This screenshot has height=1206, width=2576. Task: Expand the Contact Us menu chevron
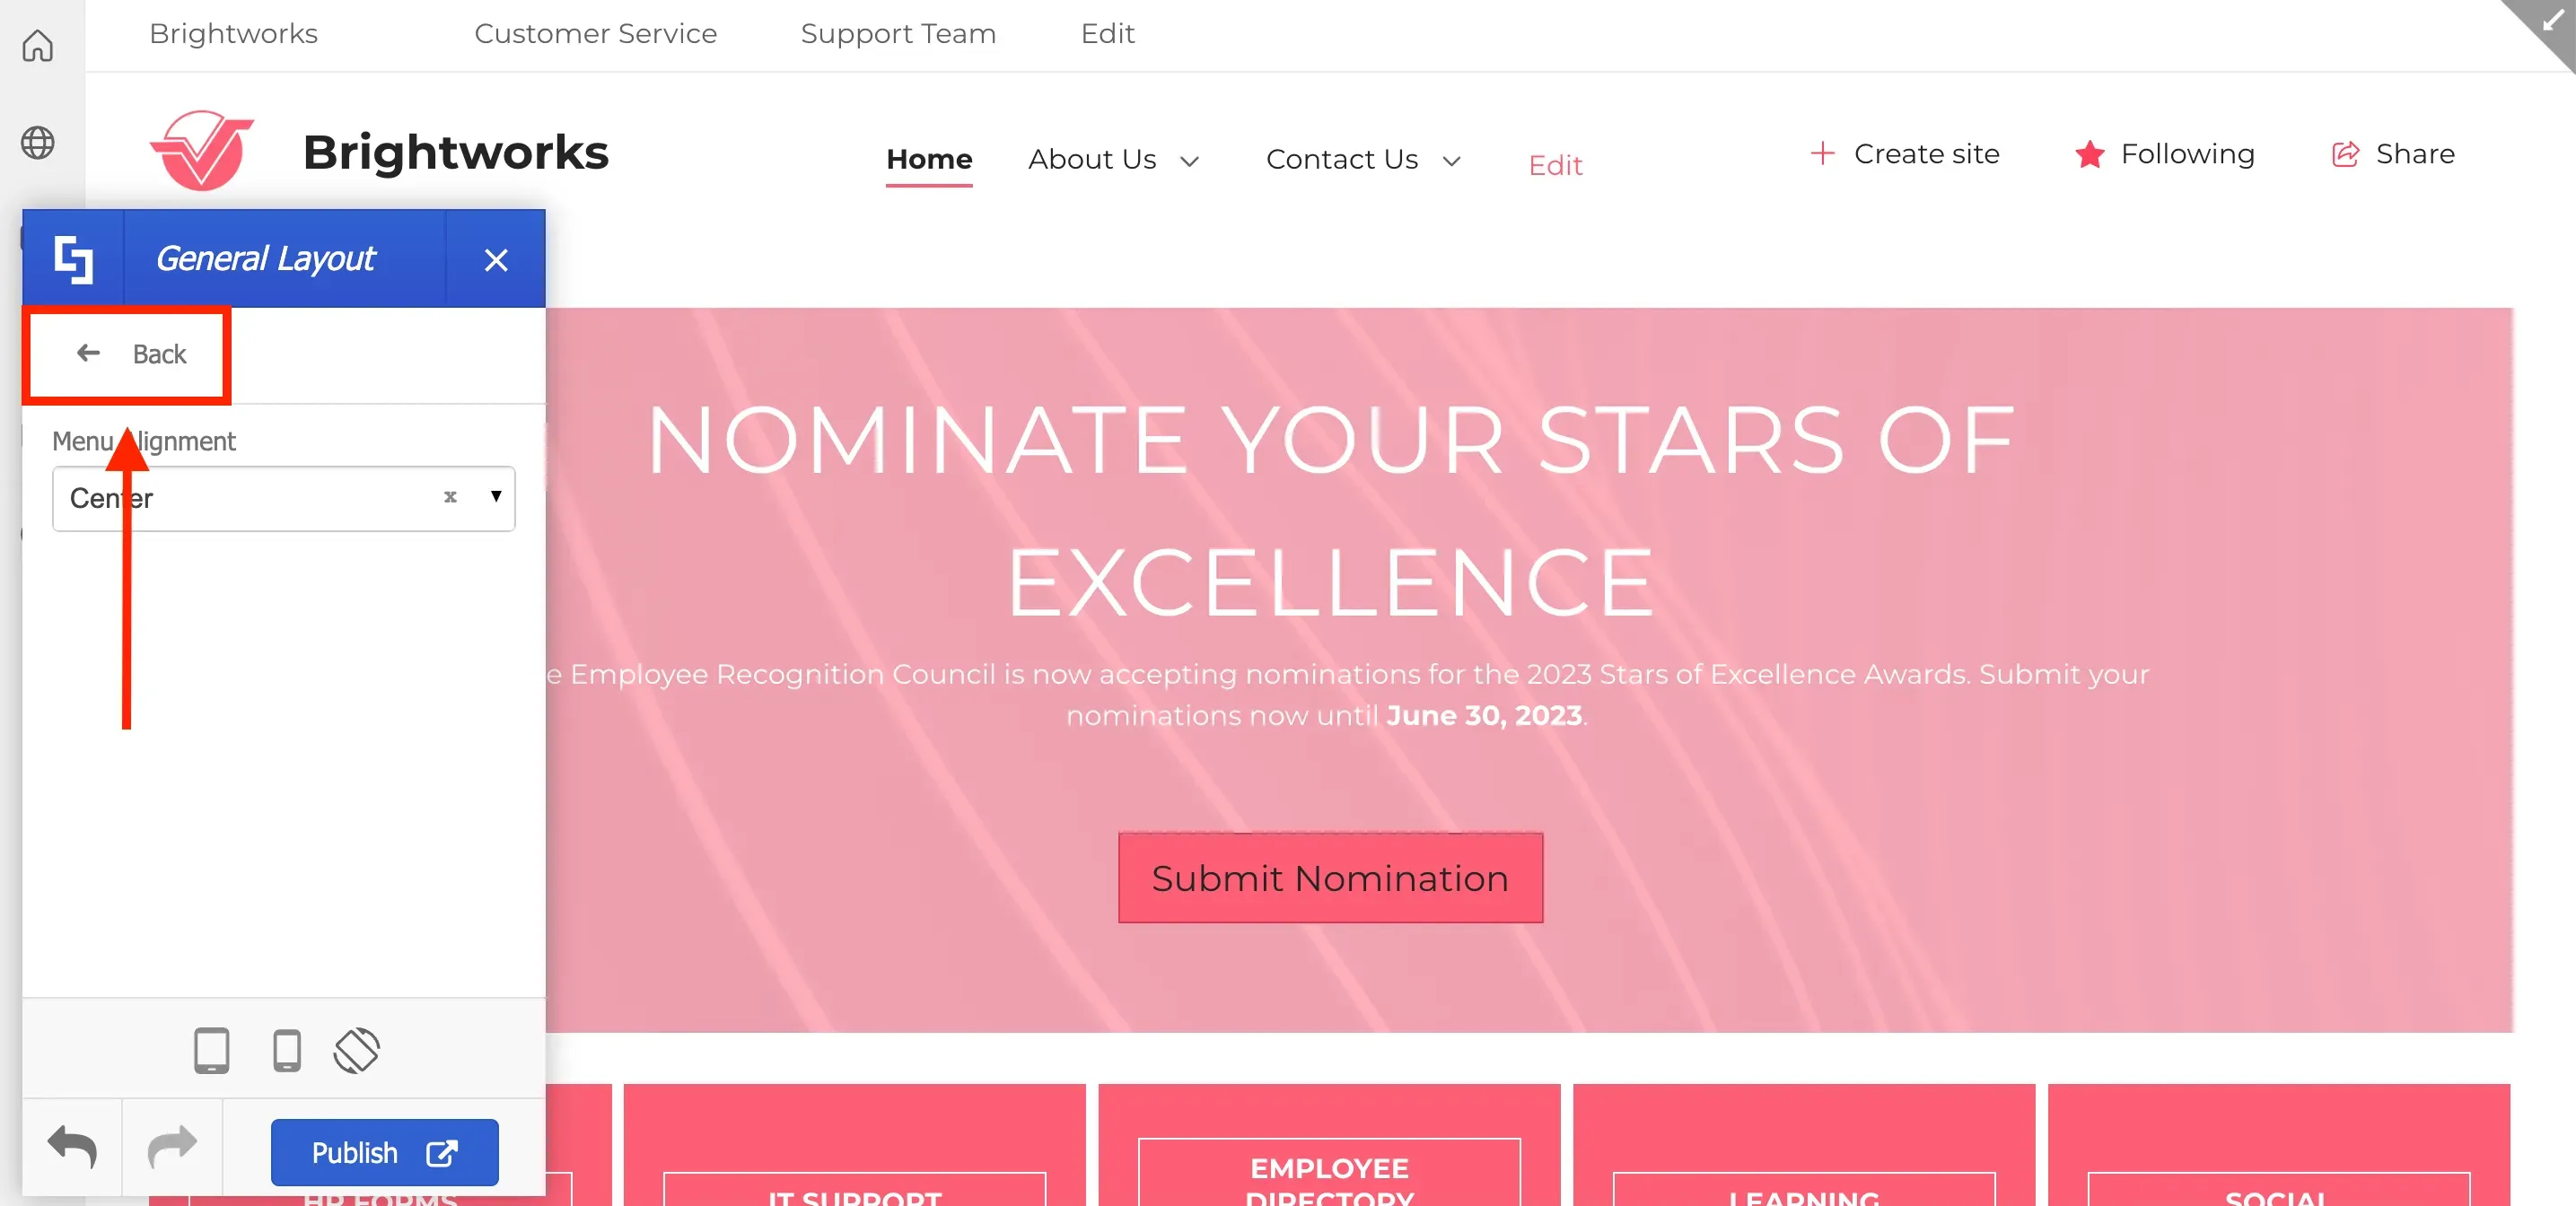coord(1452,161)
